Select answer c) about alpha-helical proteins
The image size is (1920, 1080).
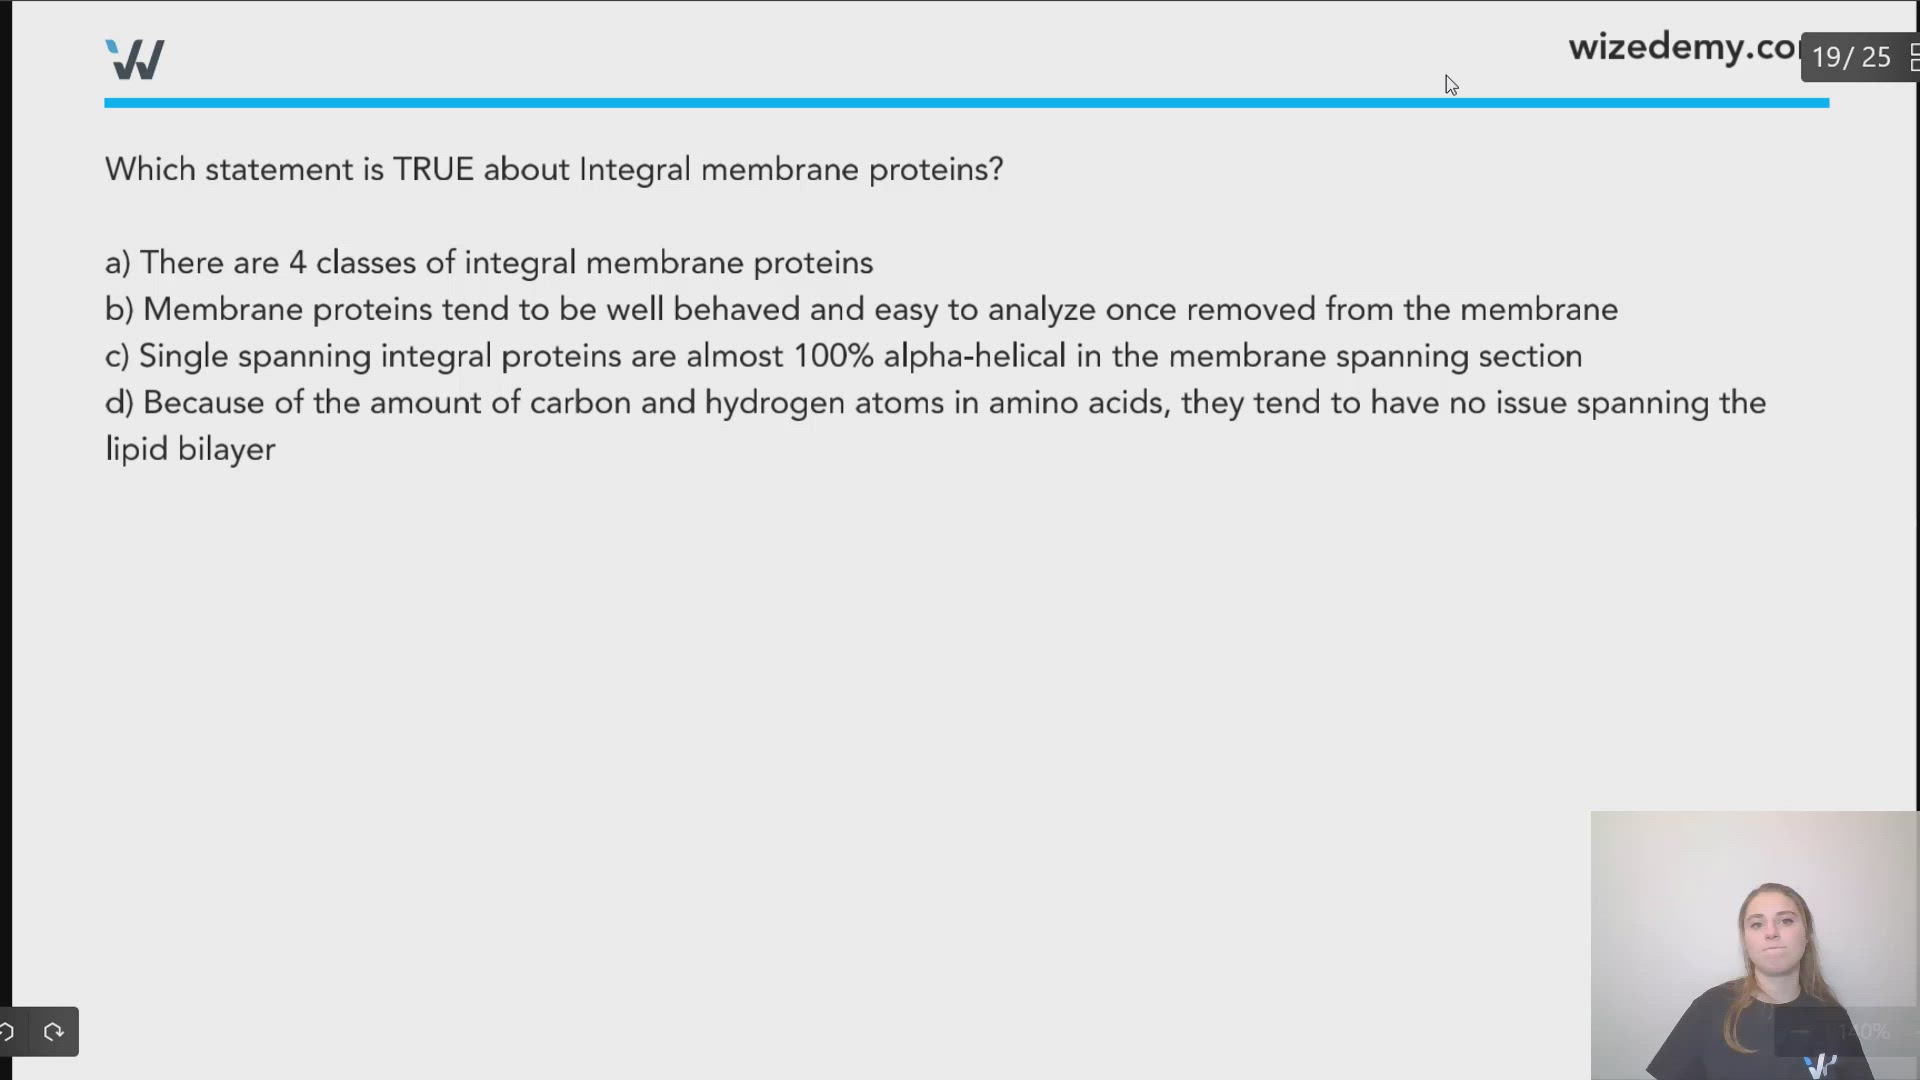[x=843, y=357]
